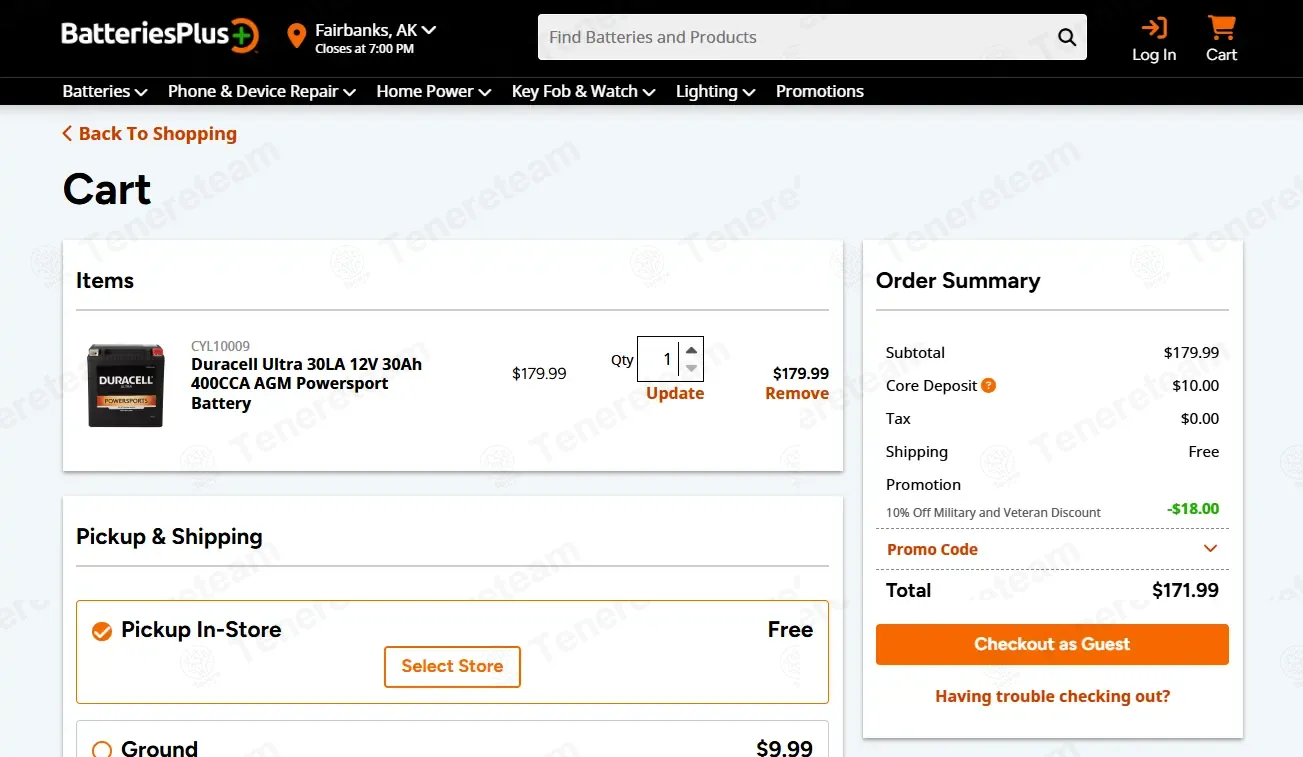Remove the Duracell battery from cart

[x=797, y=393]
